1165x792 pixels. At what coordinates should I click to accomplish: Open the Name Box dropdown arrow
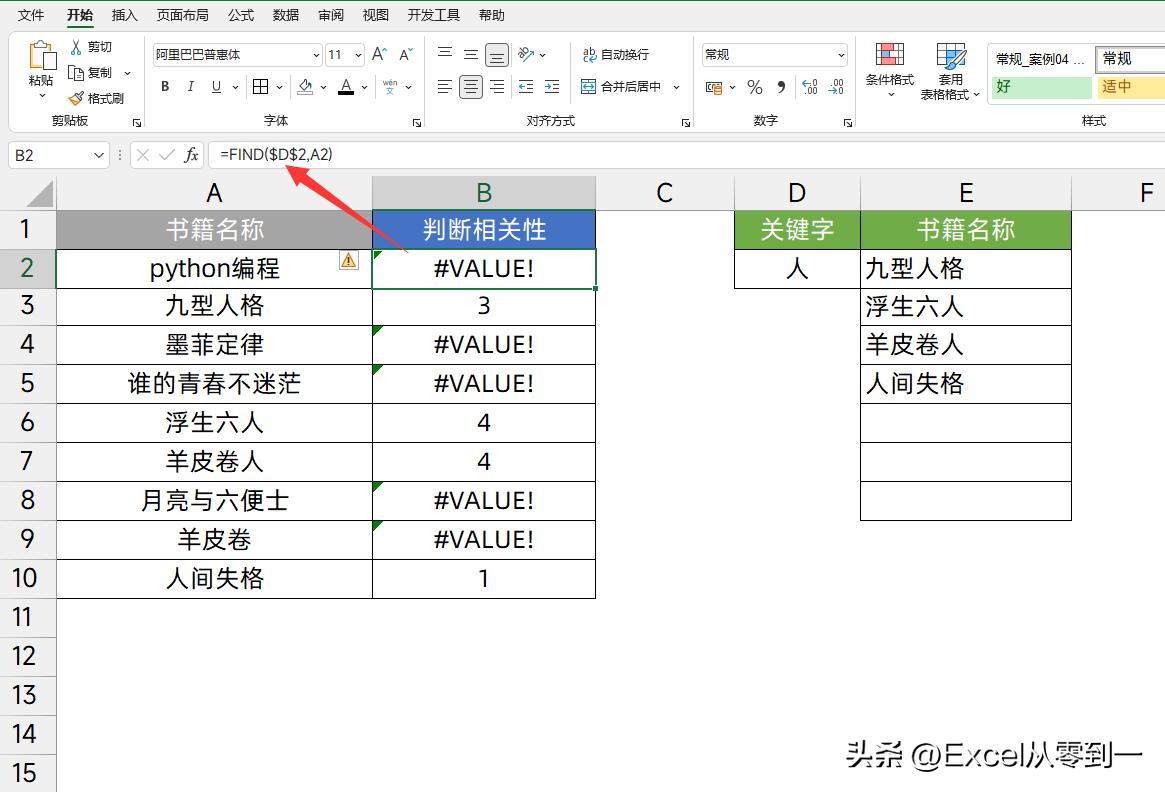[97, 155]
